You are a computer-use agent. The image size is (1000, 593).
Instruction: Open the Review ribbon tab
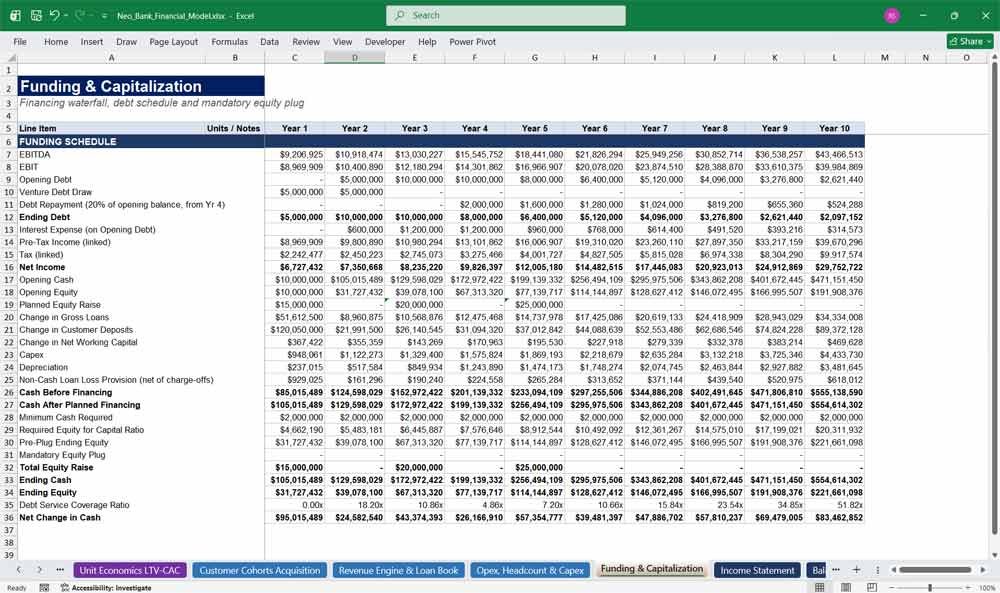pyautogui.click(x=305, y=41)
